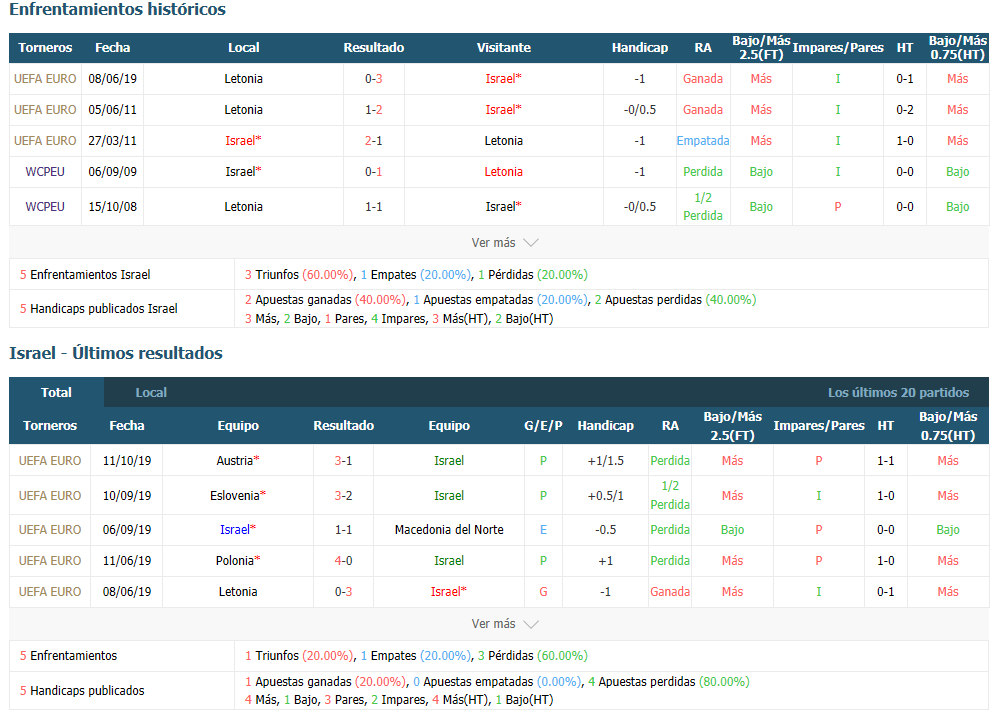Open WCPEU link for 15/10/08 match
Viewport: 996px width, 721px height.
(45, 206)
